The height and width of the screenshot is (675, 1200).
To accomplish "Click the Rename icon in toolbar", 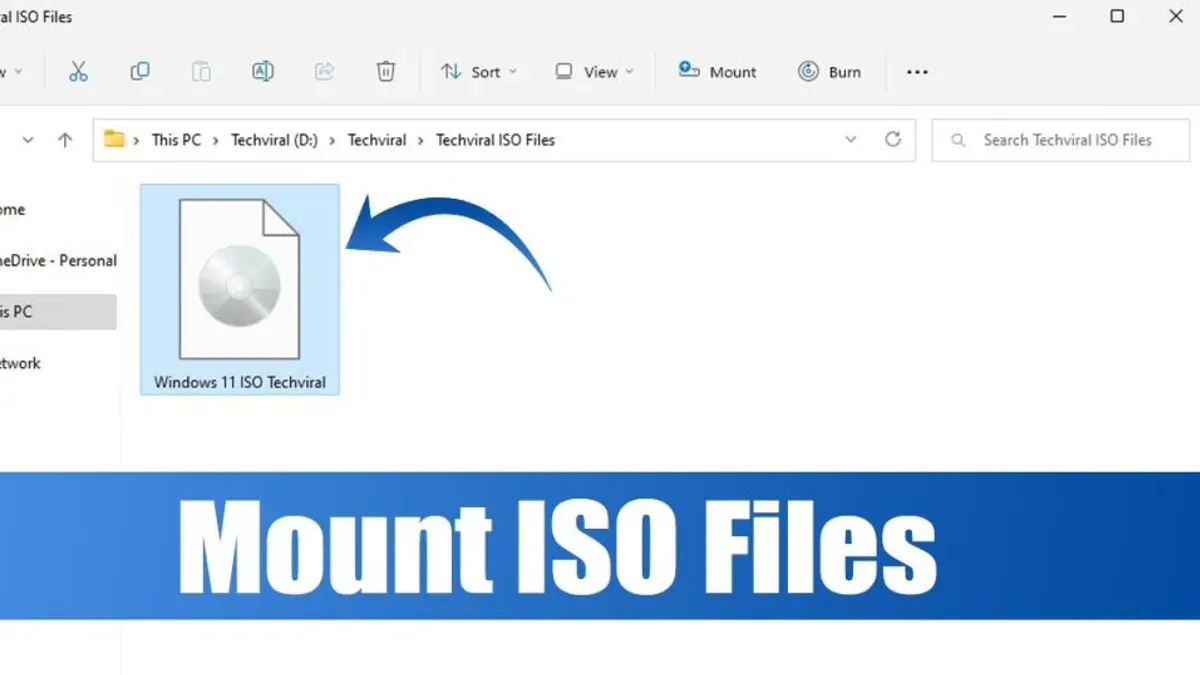I will (x=263, y=71).
